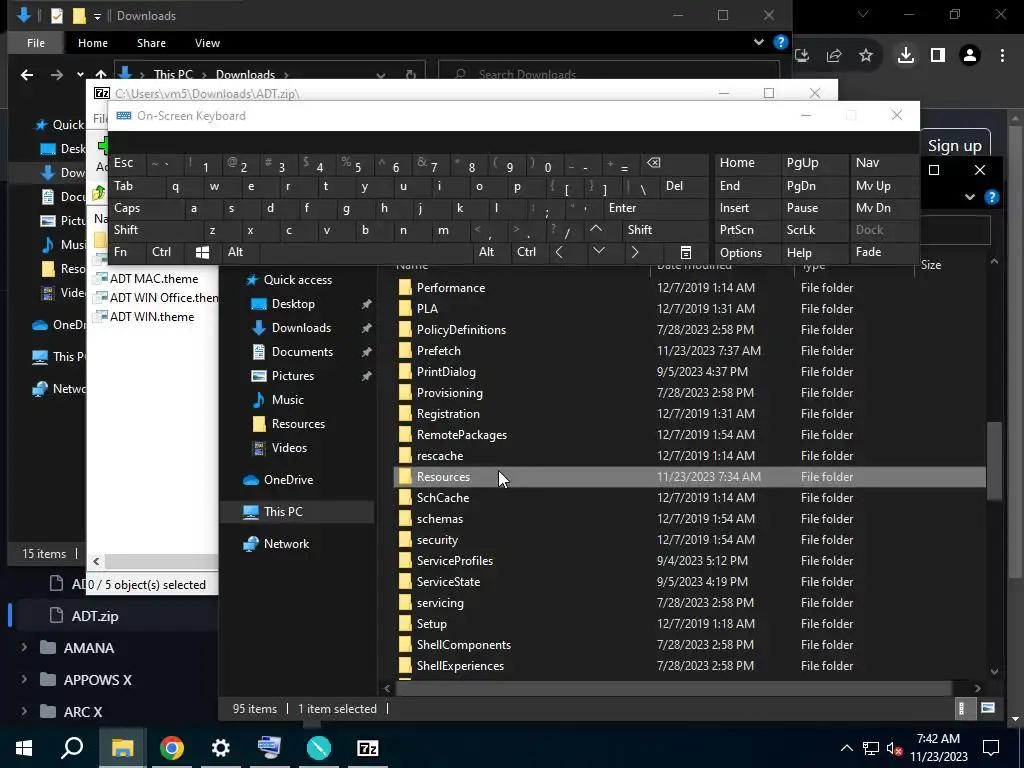Expand the AMANA folder tree item
The height and width of the screenshot is (768, 1024).
pos(24,648)
